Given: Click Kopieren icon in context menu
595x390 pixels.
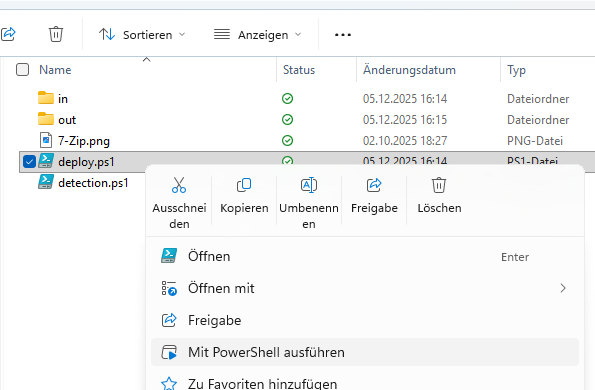Looking at the screenshot, I should pos(244,185).
